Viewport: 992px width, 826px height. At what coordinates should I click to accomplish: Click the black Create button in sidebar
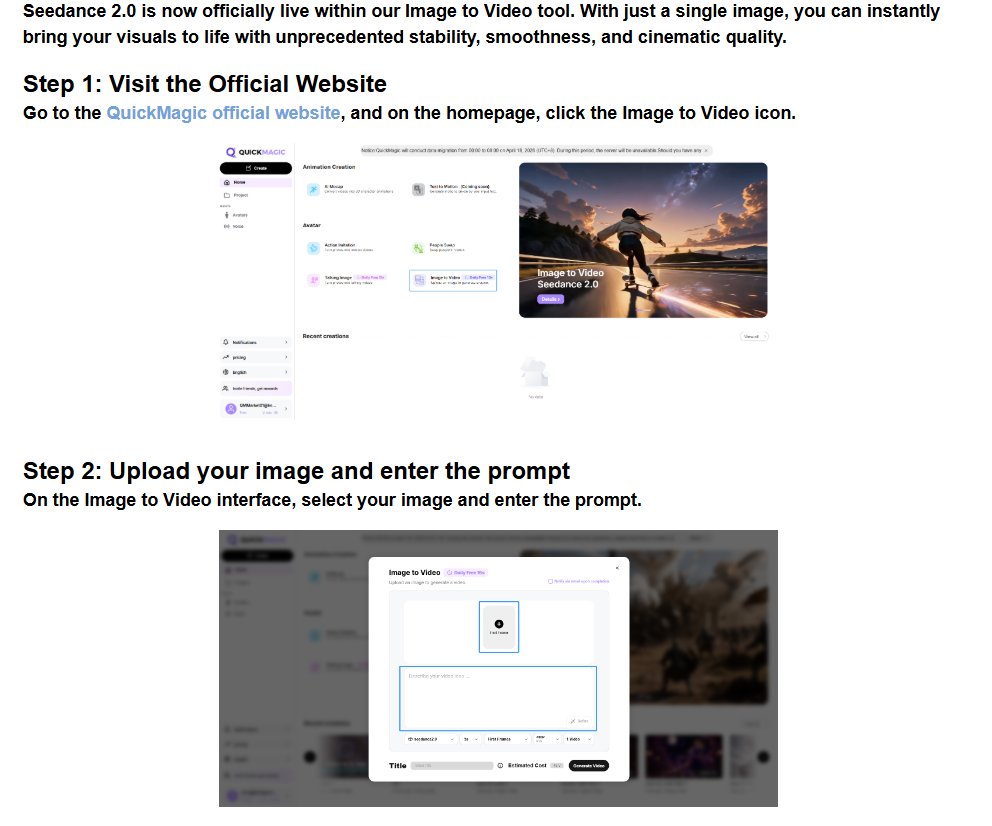256,168
